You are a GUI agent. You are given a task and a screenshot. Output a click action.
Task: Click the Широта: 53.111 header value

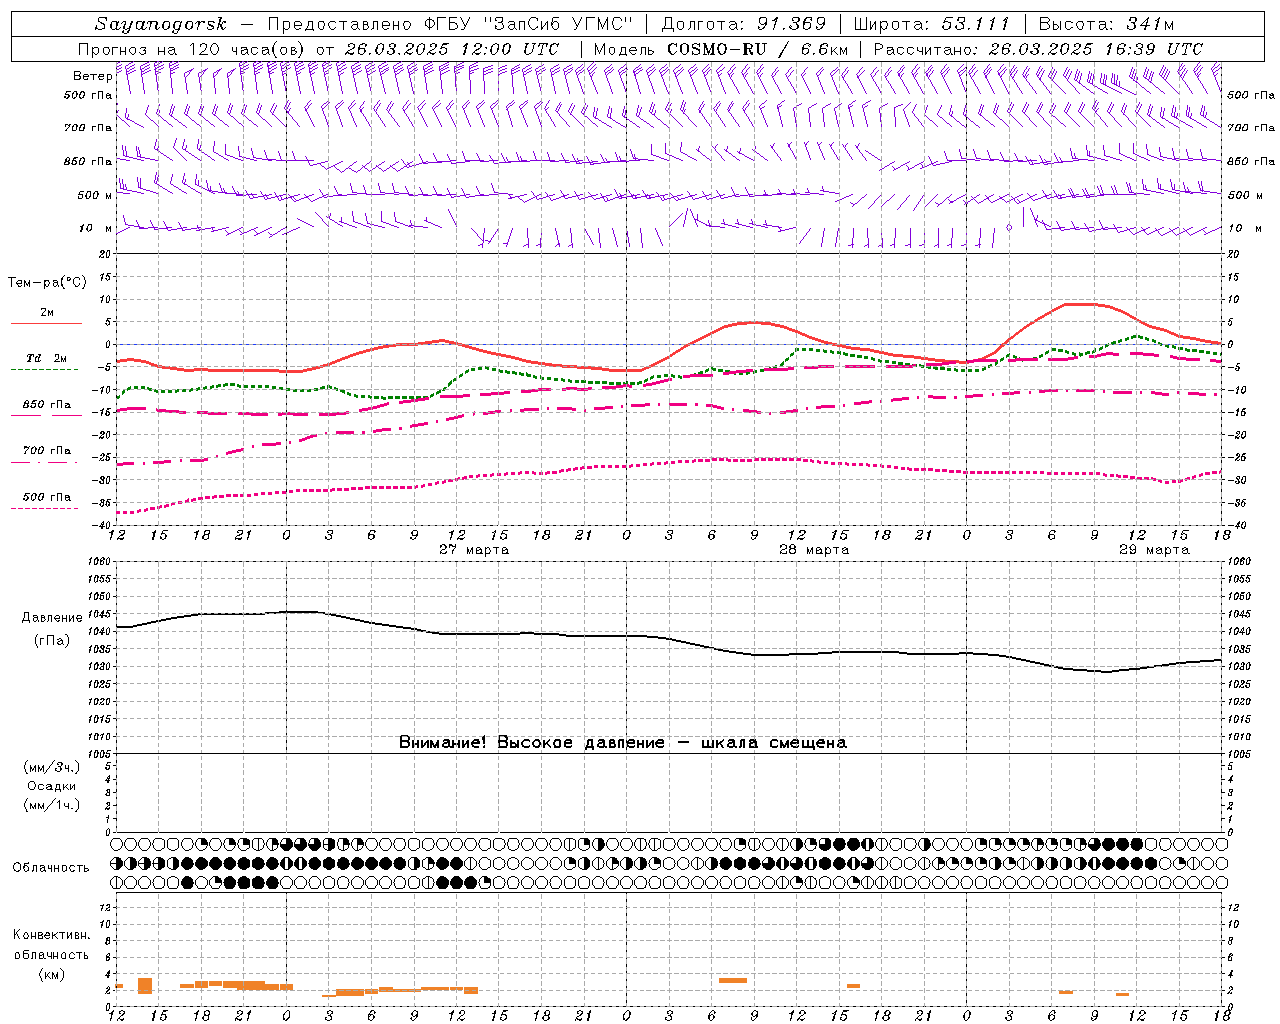932,24
